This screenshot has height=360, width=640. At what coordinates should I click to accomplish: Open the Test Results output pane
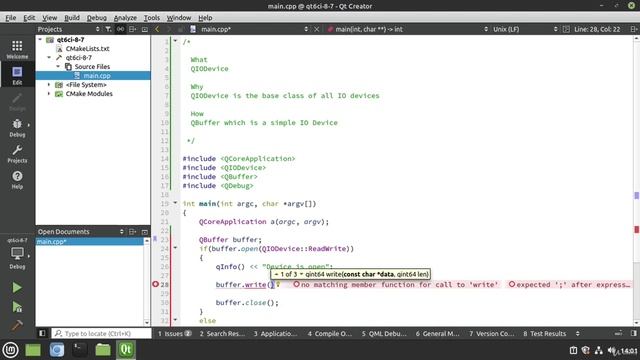[x=544, y=333]
